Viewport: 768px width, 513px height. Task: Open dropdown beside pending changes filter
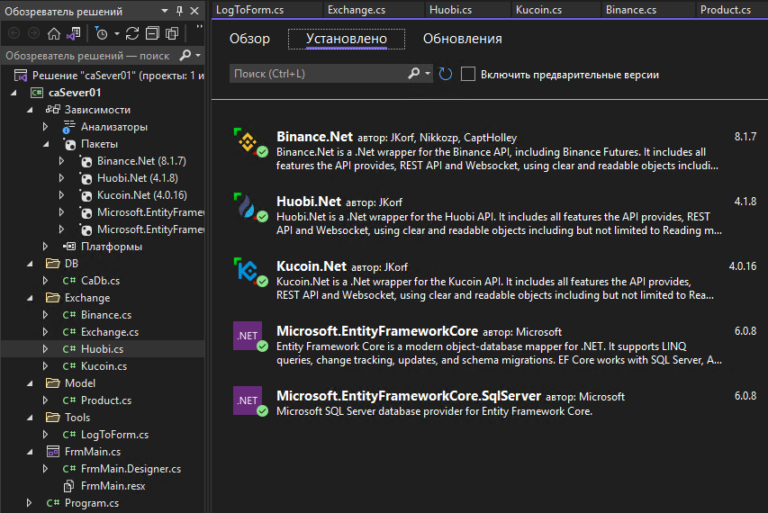pyautogui.click(x=117, y=33)
